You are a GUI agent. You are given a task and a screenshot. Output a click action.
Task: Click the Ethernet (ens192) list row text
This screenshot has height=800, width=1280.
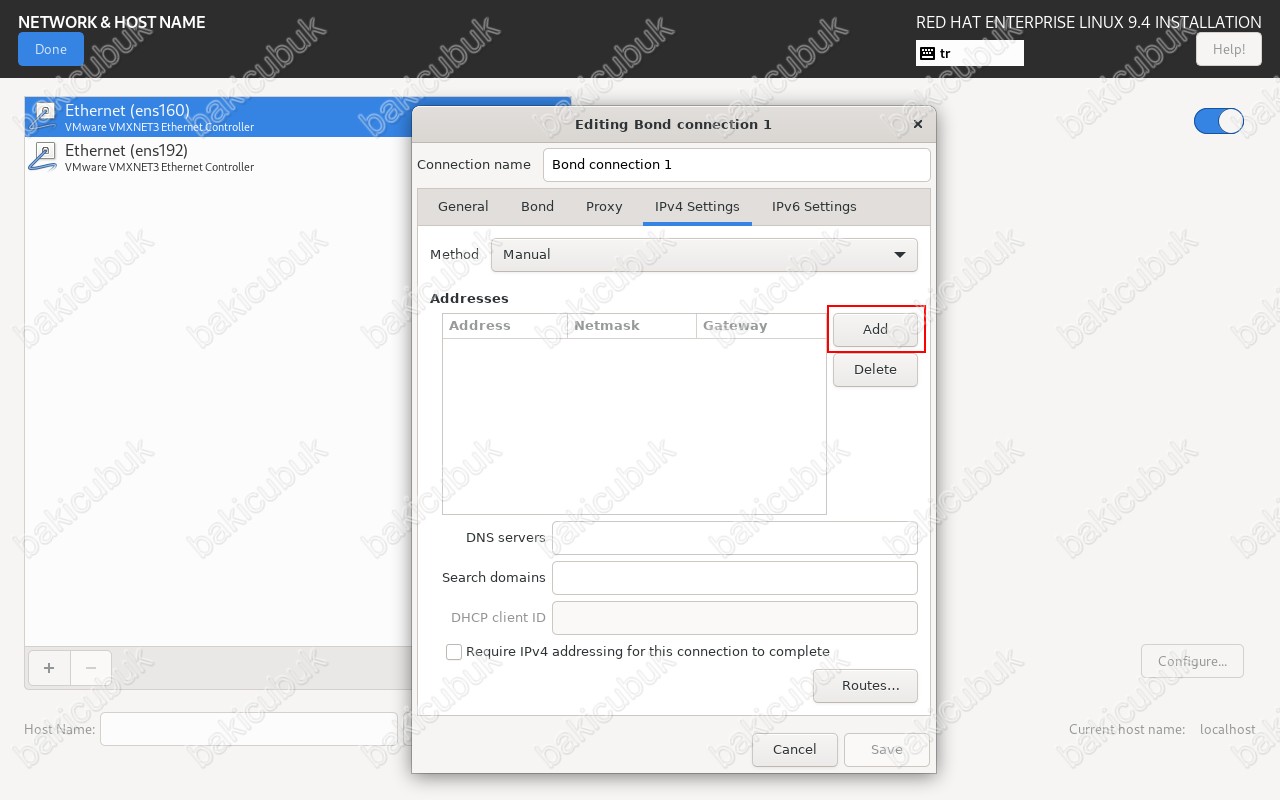[x=127, y=151]
